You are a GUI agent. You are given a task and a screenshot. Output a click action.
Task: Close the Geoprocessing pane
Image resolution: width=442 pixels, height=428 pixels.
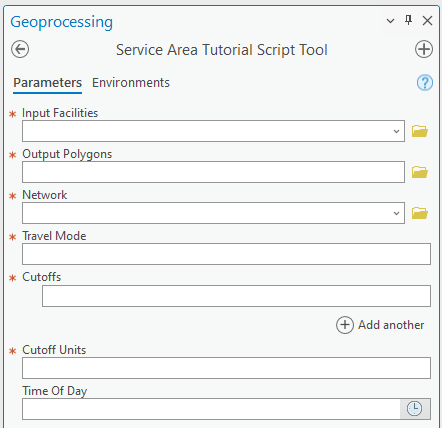[x=427, y=21]
